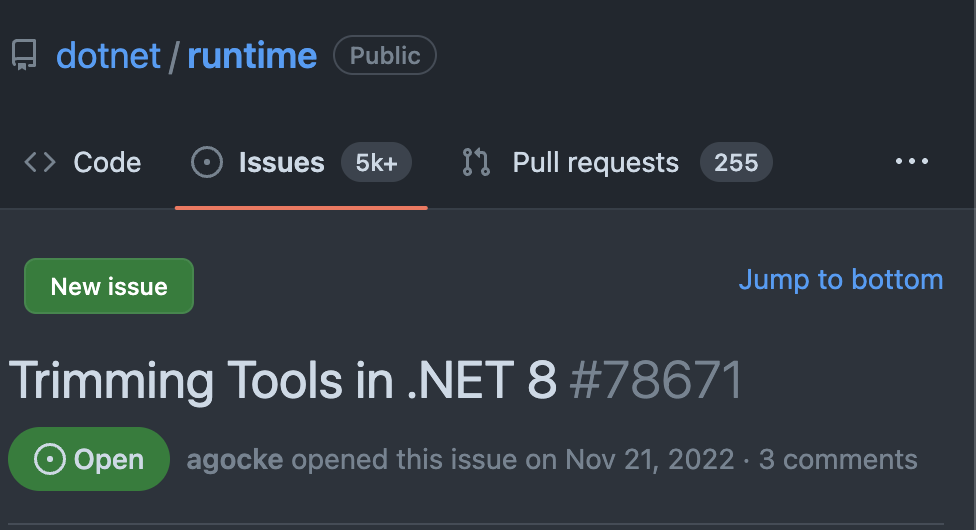976x530 pixels.
Task: Click the Code tab angle-brackets icon
Action: [x=40, y=163]
